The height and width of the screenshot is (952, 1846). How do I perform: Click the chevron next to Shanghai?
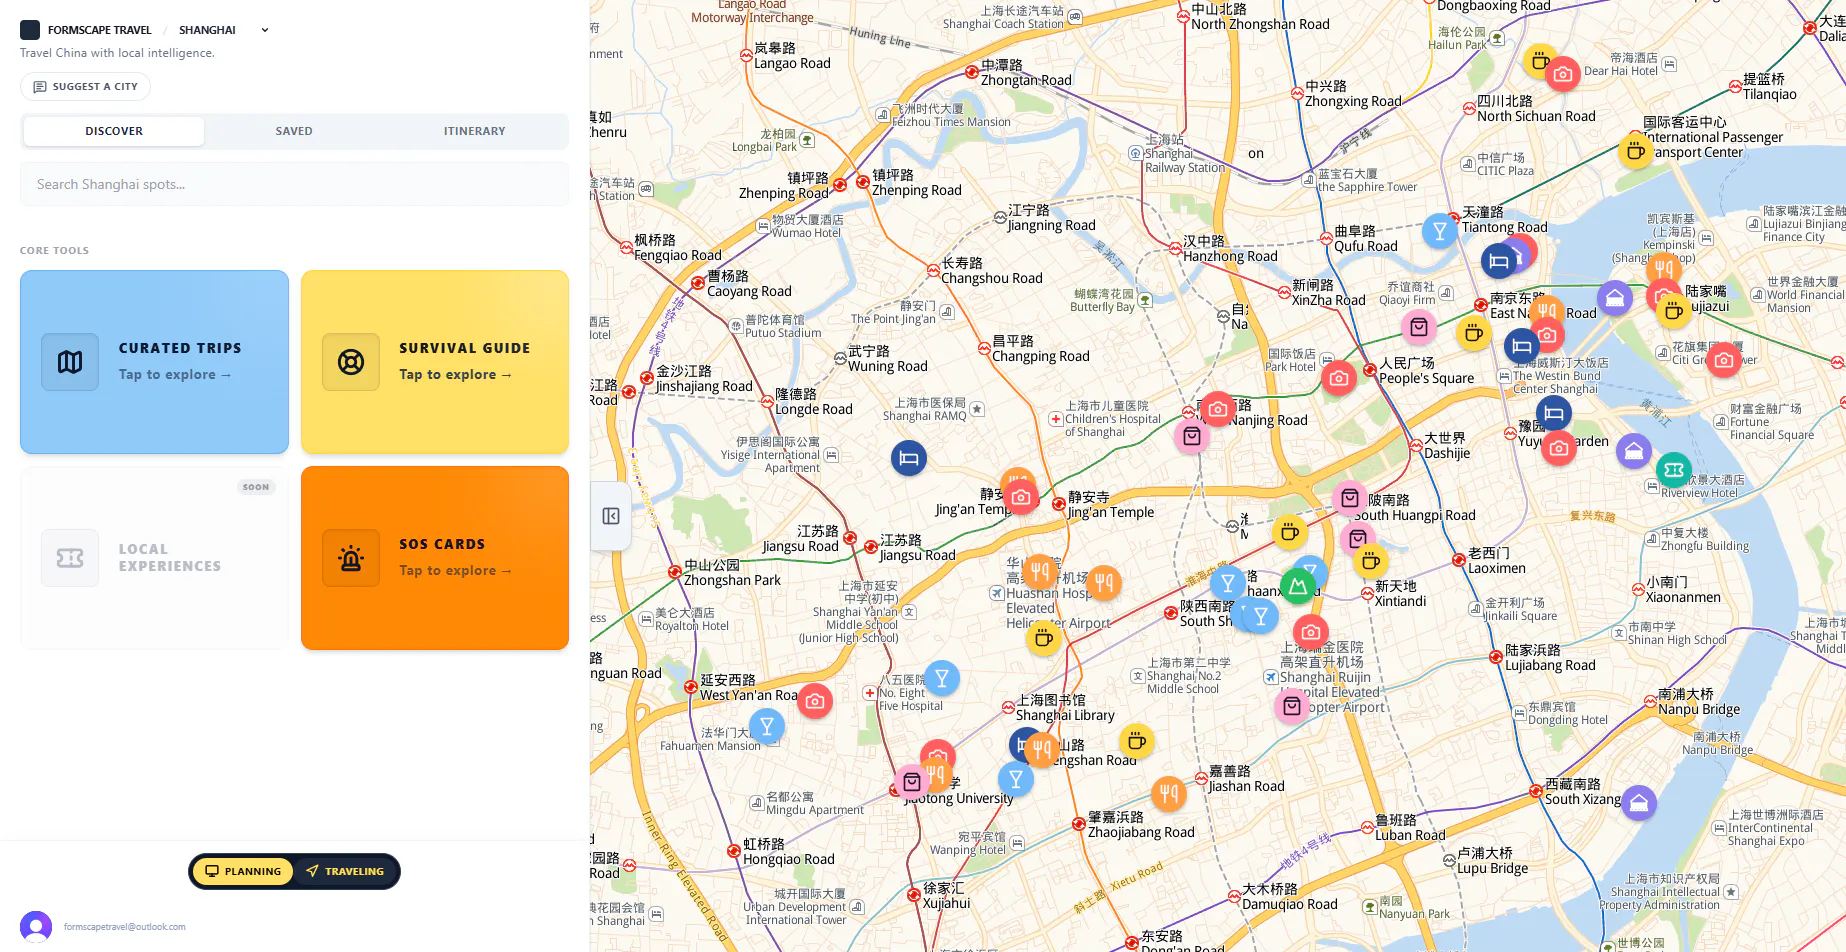(x=265, y=30)
